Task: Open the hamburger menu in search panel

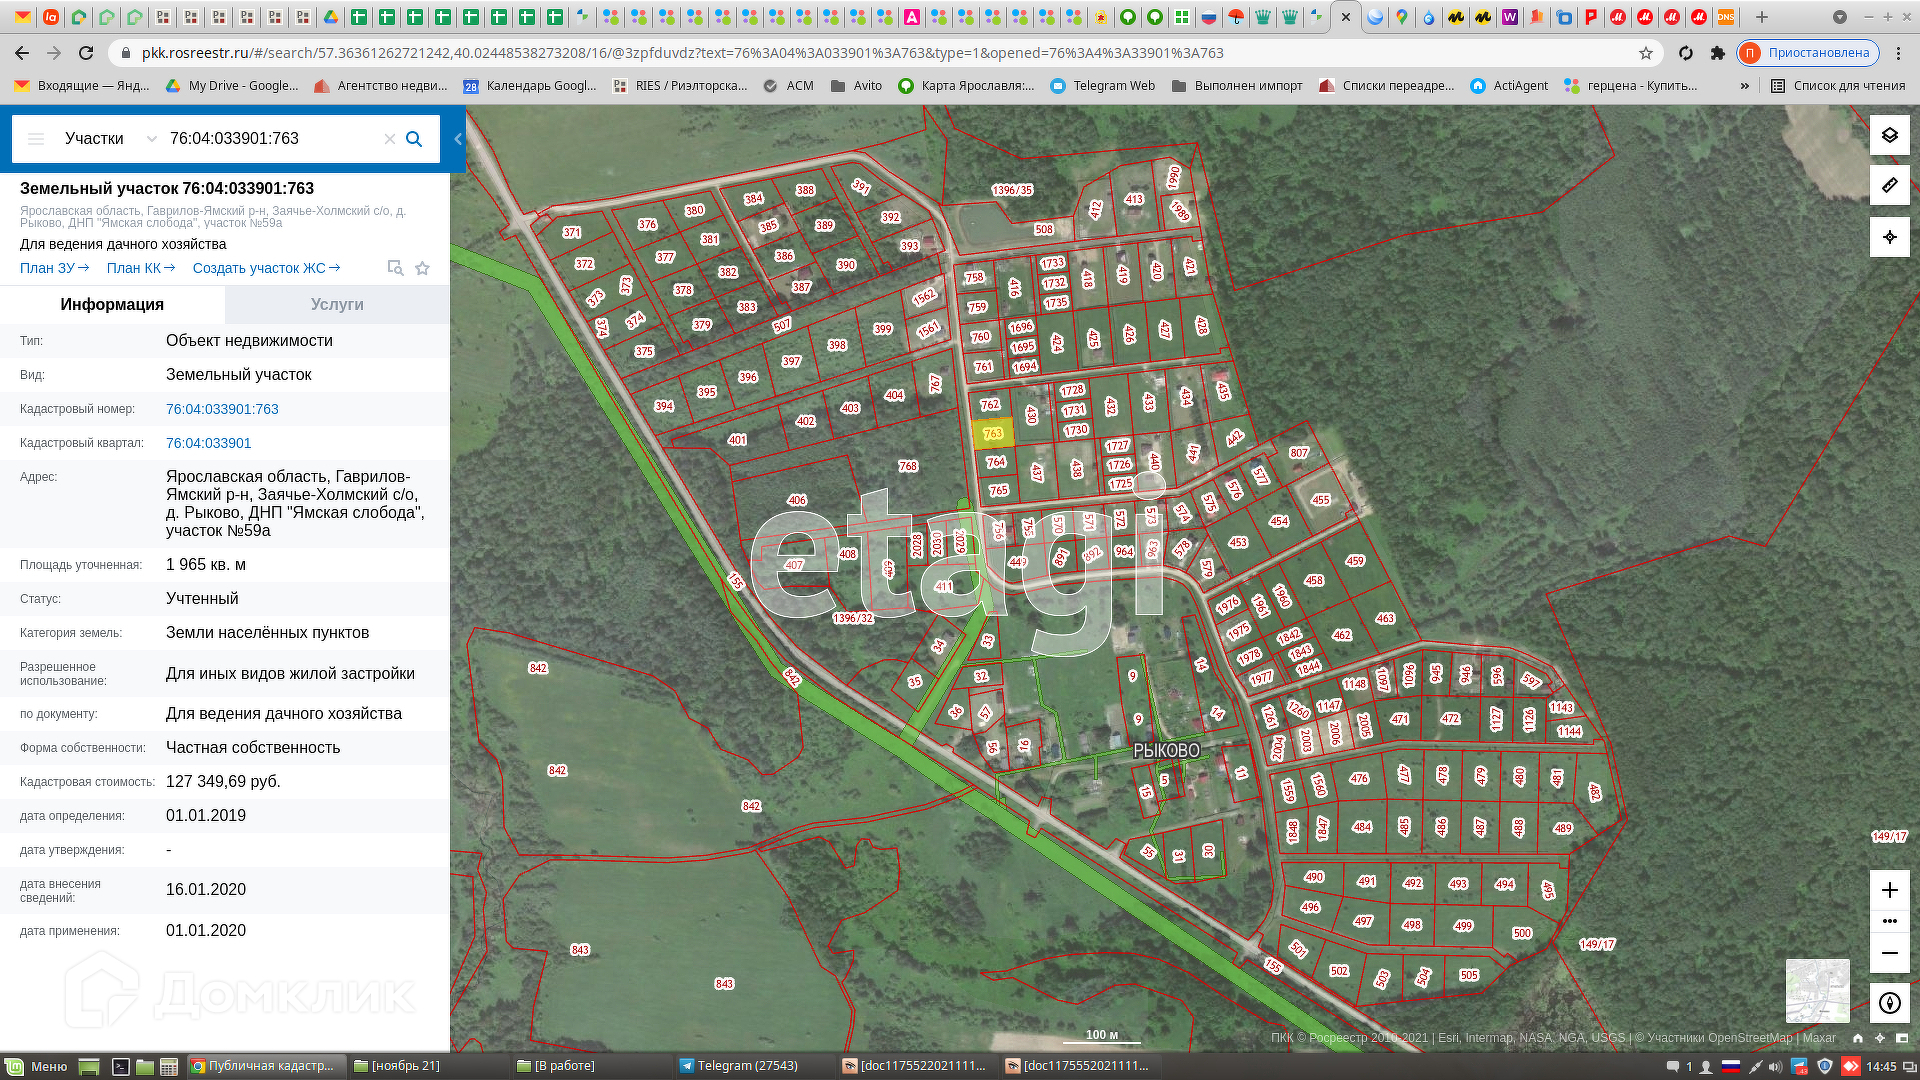Action: click(36, 139)
